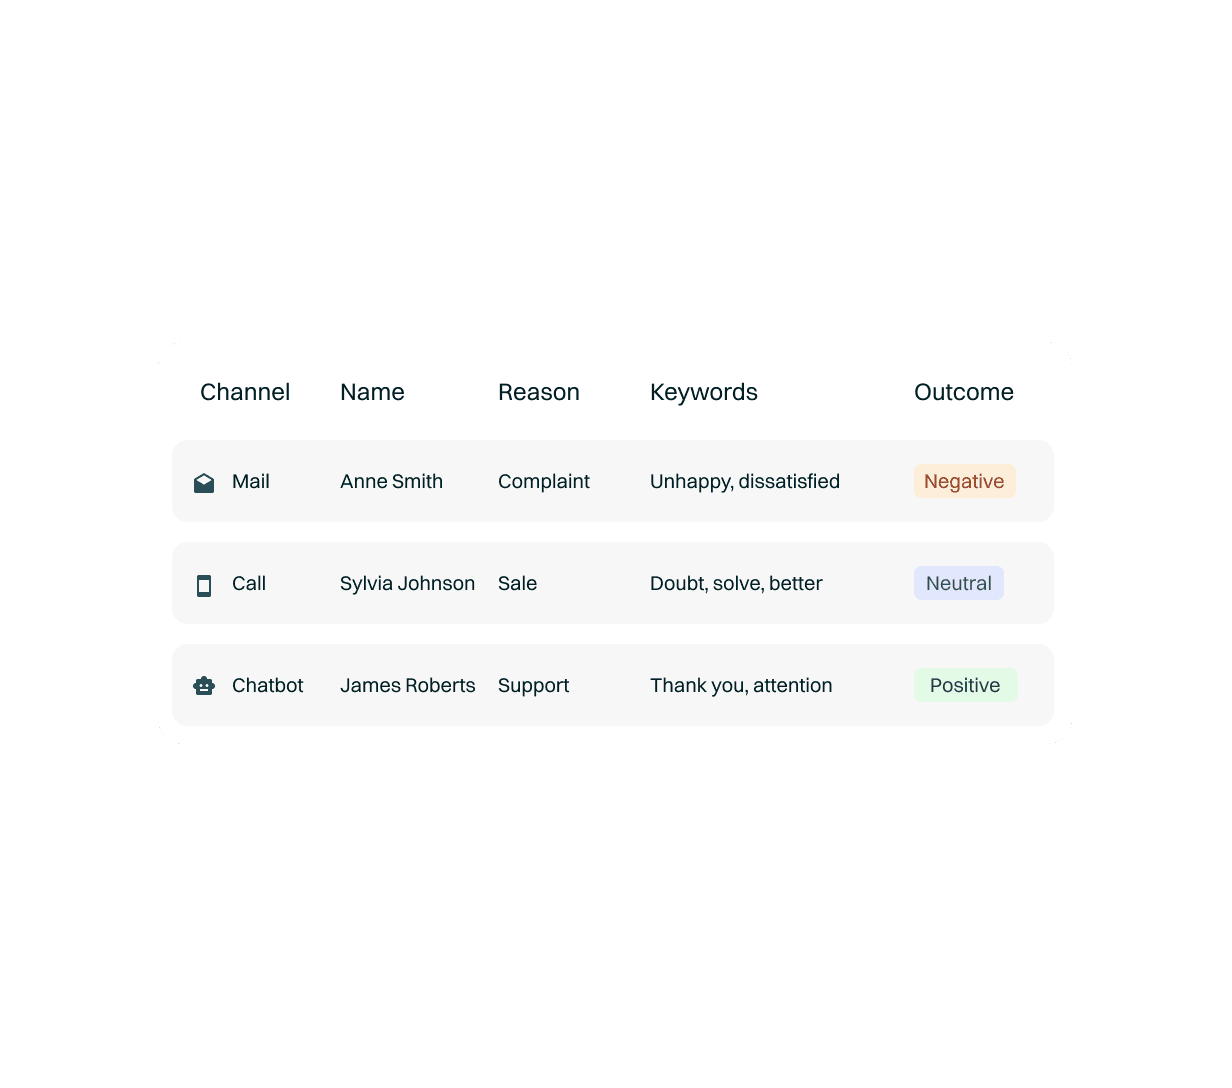The image size is (1232, 1088).
Task: Select the Positive outcome badge
Action: pos(965,685)
